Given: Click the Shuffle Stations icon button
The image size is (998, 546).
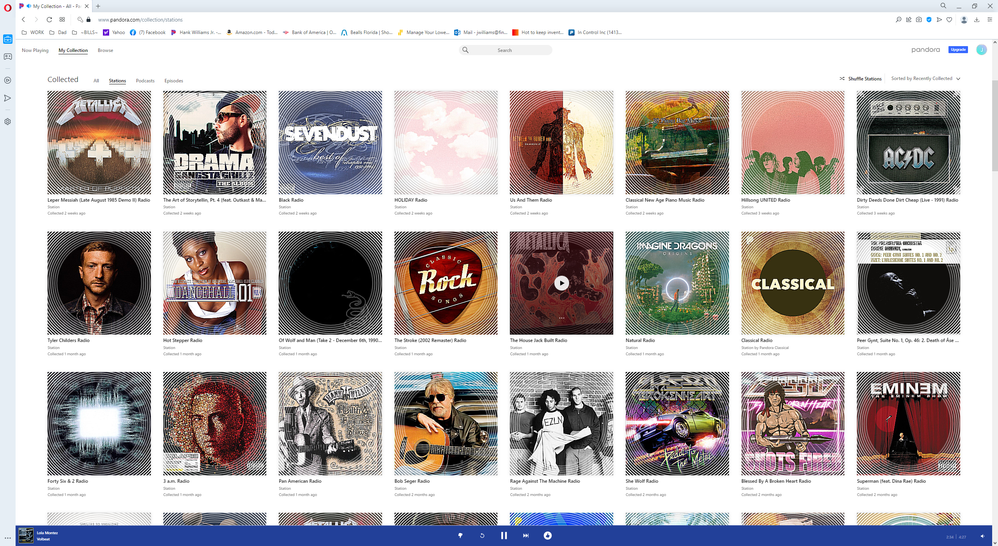Looking at the screenshot, I should 842,78.
